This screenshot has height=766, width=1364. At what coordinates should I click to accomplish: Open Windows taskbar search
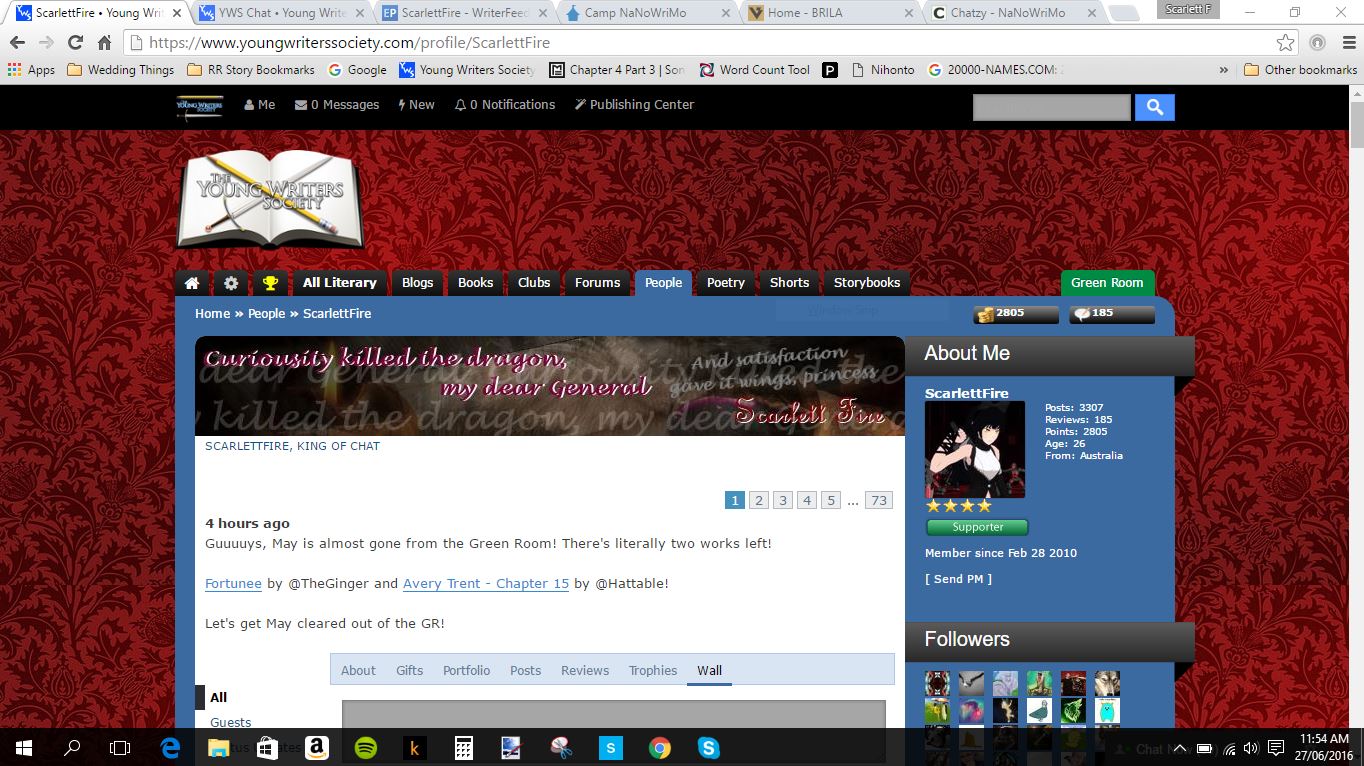point(72,747)
